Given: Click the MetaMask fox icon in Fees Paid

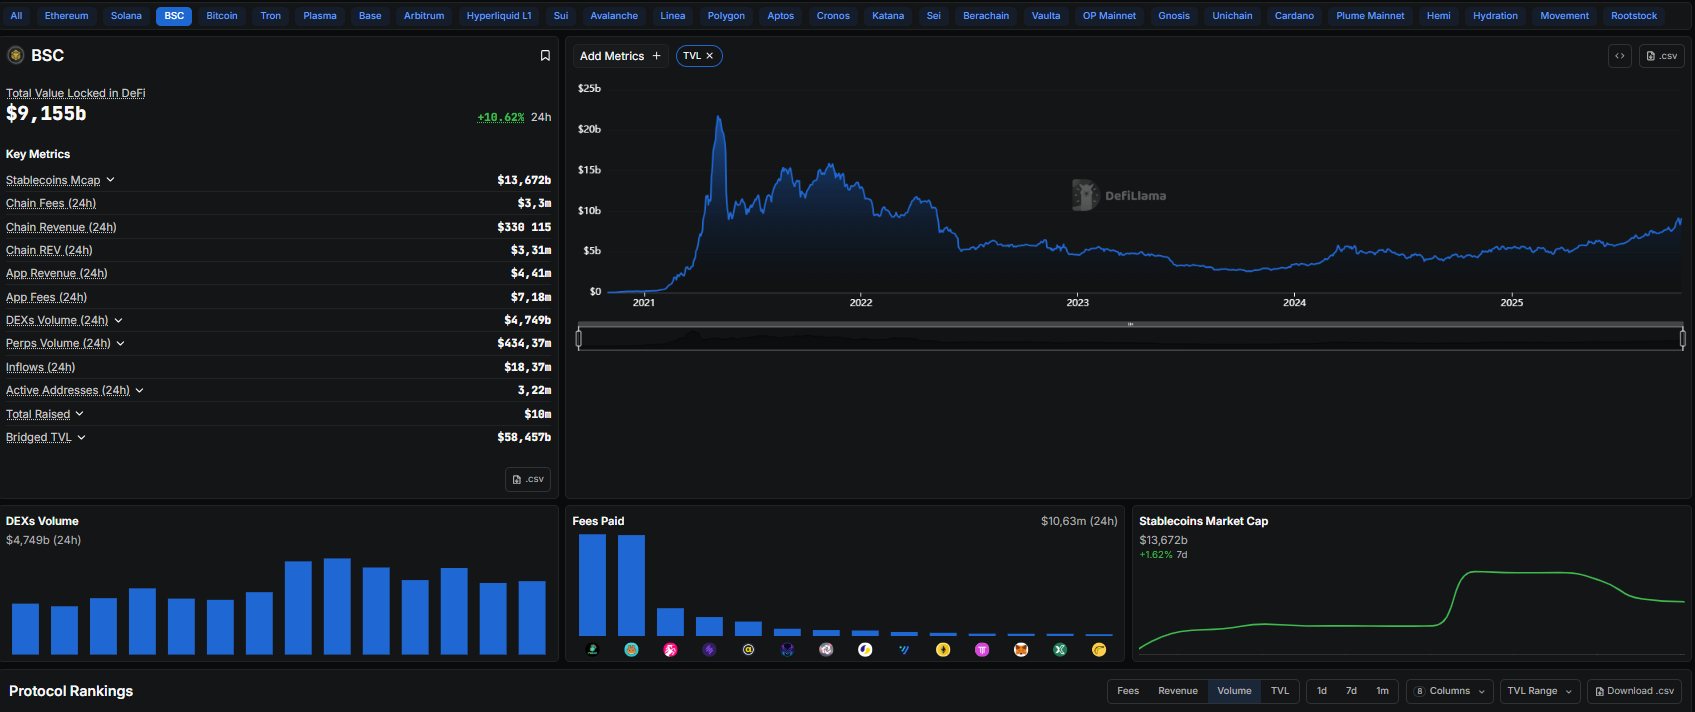Looking at the screenshot, I should (1021, 650).
